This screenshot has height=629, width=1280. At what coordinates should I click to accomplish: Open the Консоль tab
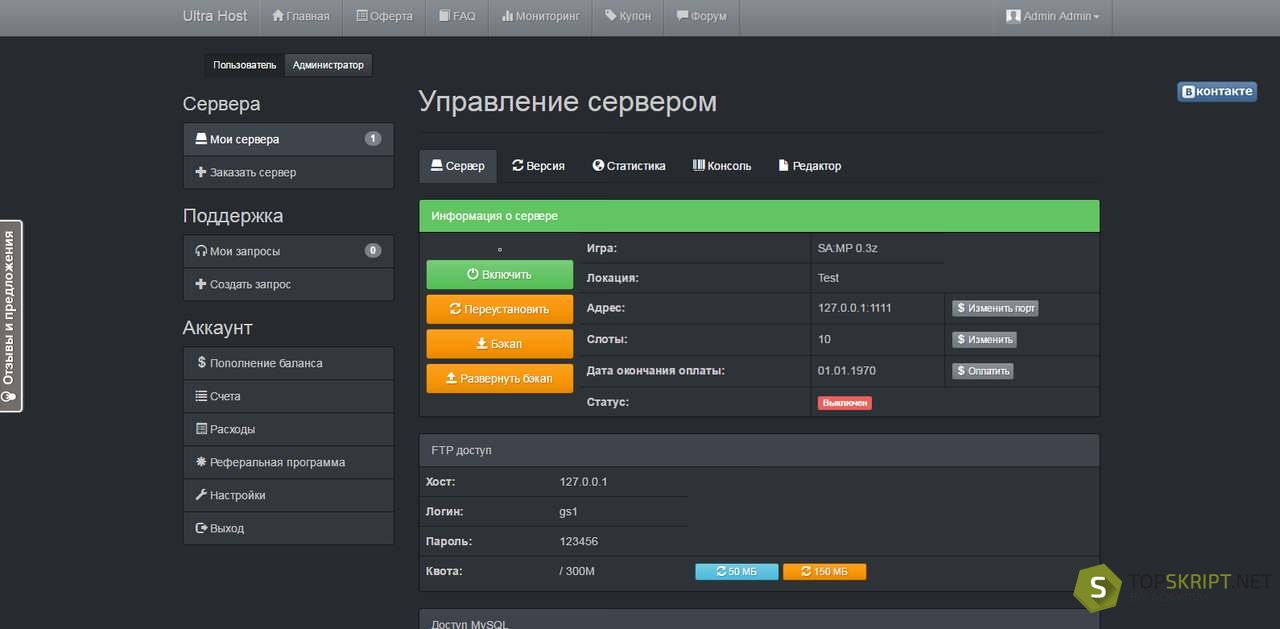point(721,166)
